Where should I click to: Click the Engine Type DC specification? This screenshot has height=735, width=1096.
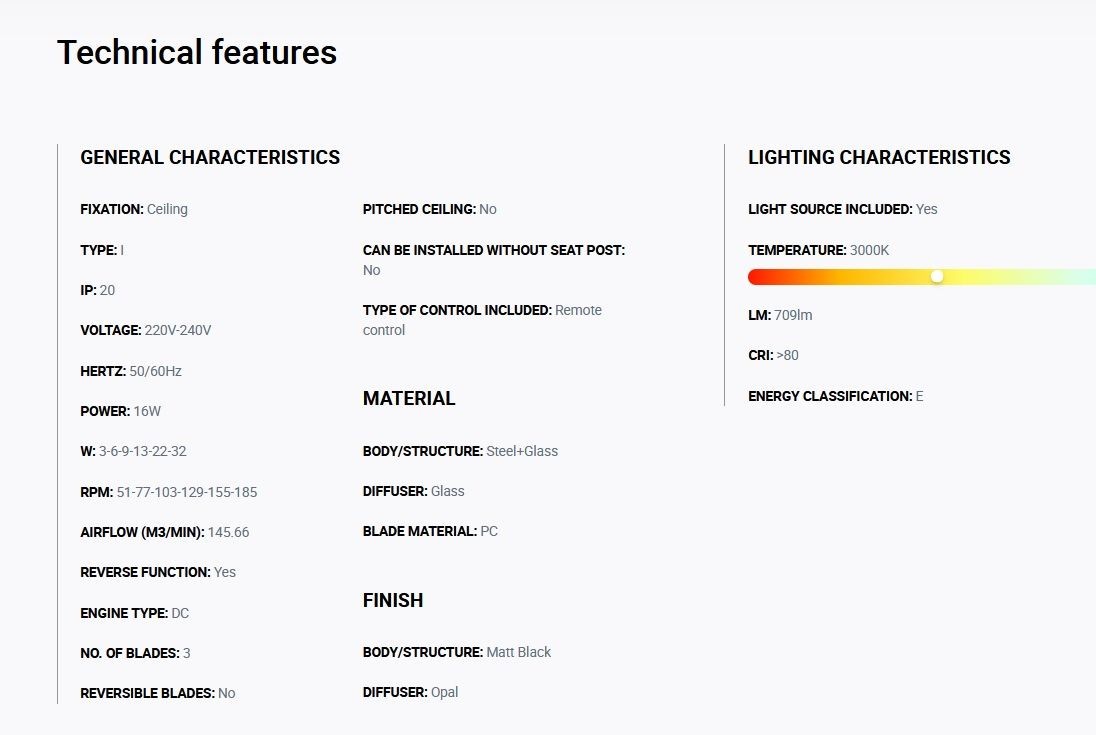[x=134, y=613]
